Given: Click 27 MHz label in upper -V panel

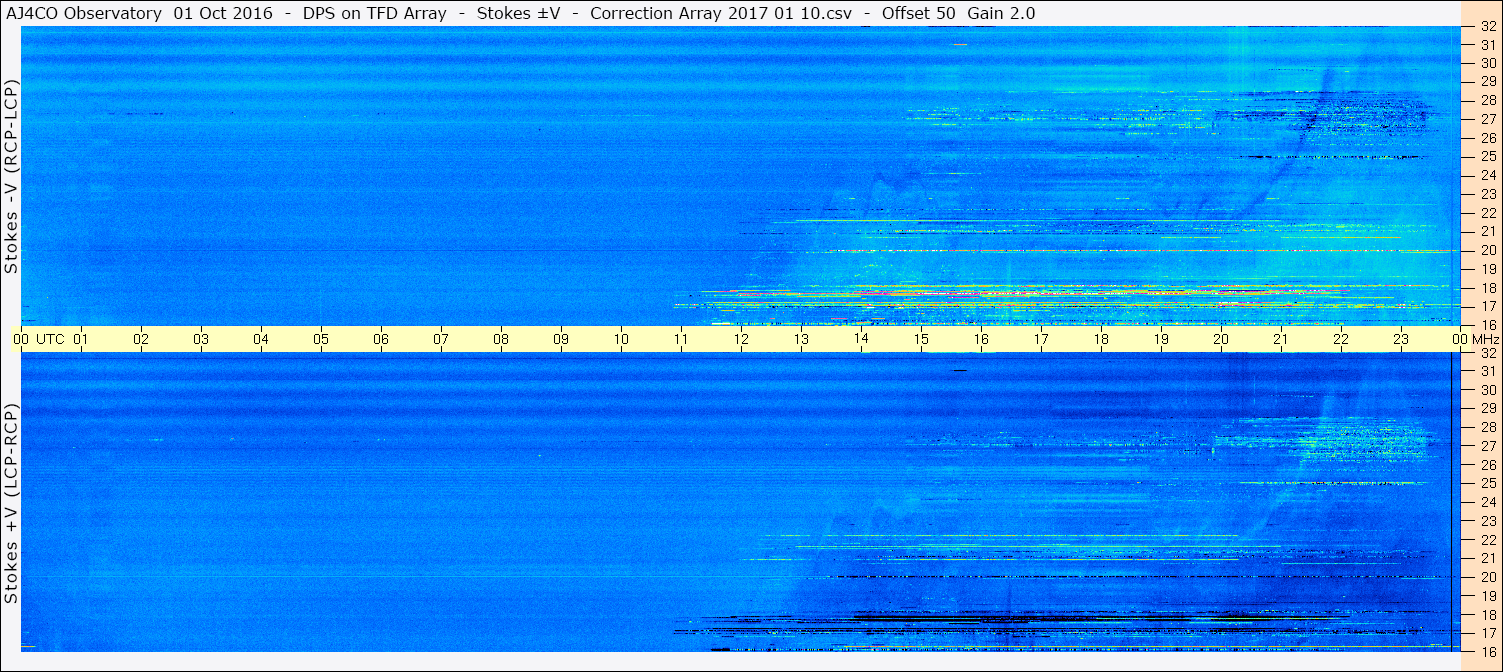Looking at the screenshot, I should [x=1488, y=119].
